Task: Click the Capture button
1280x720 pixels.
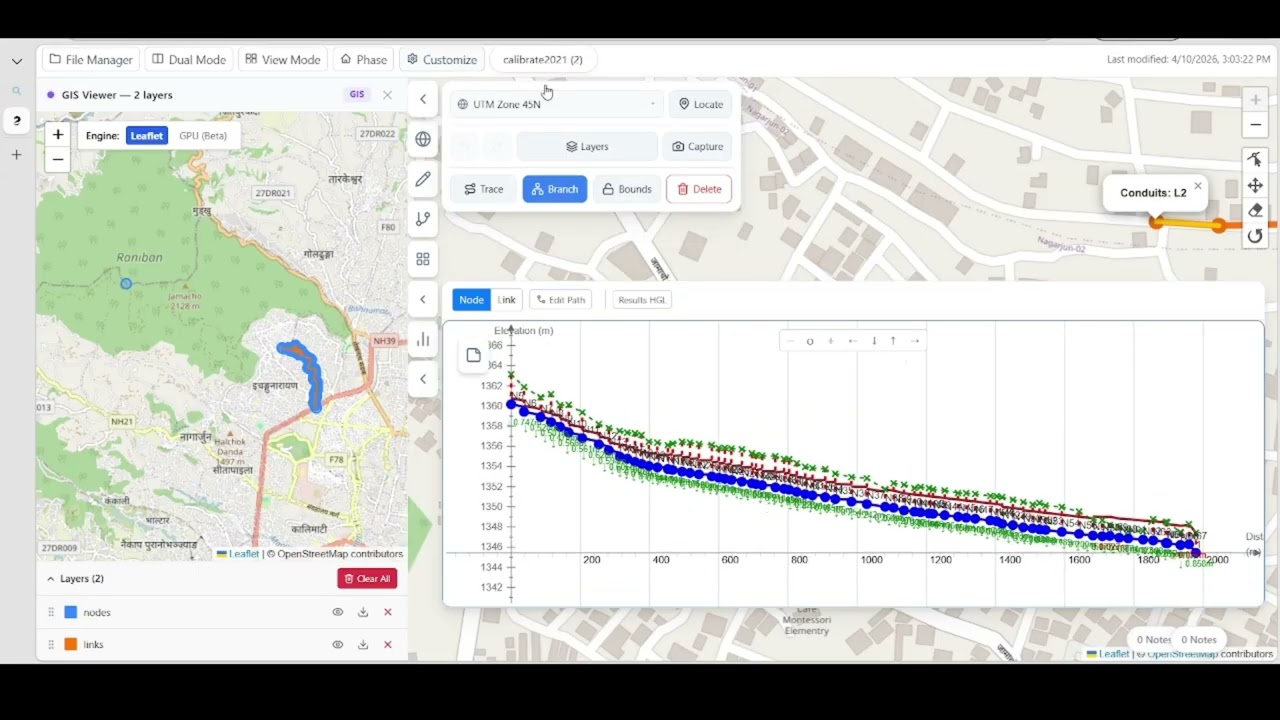Action: (x=698, y=147)
